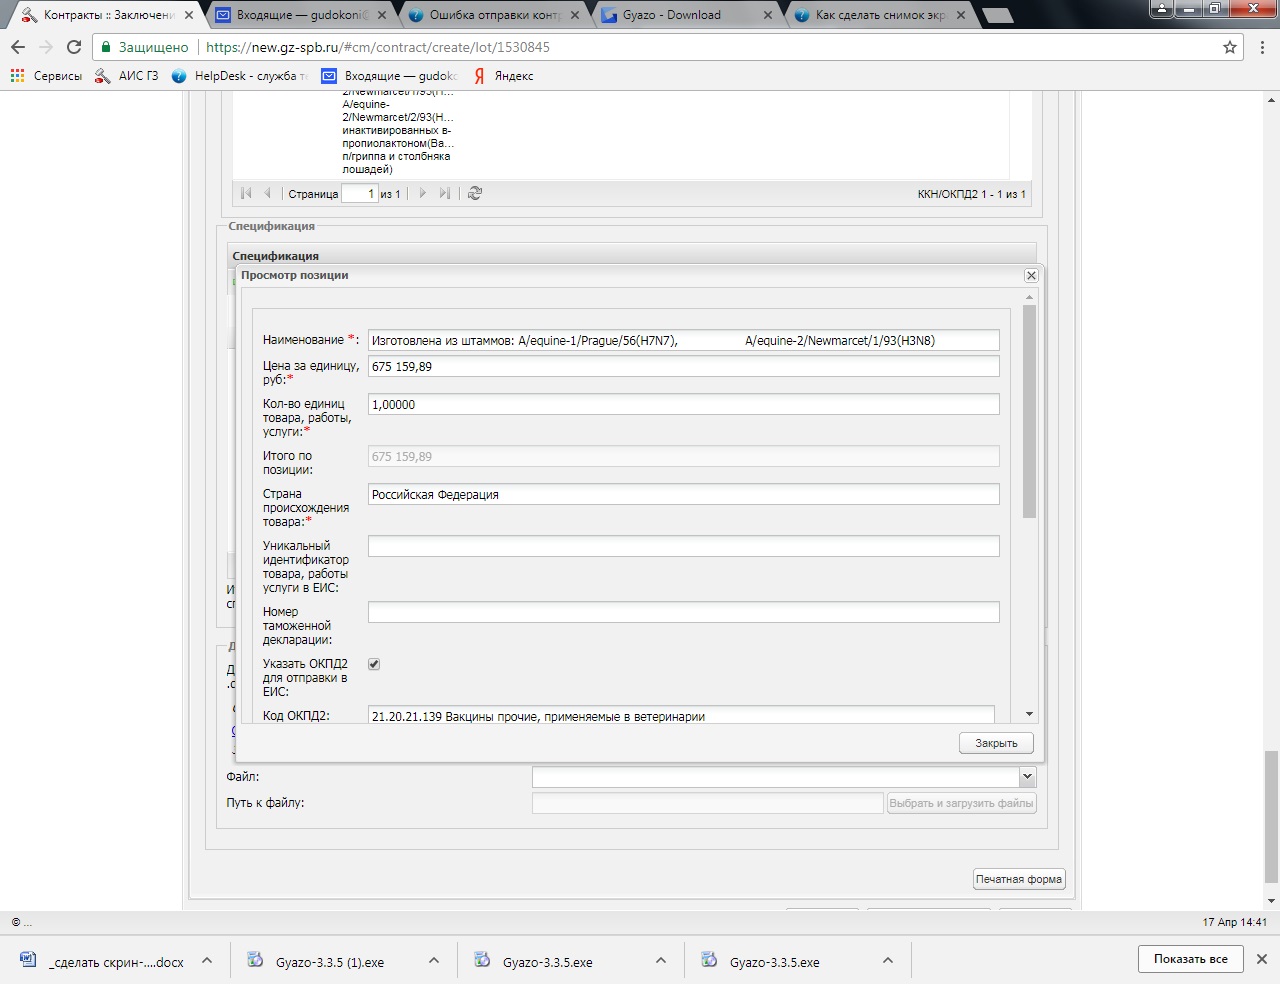Click the address bar URL
This screenshot has height=984, width=1280.
click(x=378, y=47)
